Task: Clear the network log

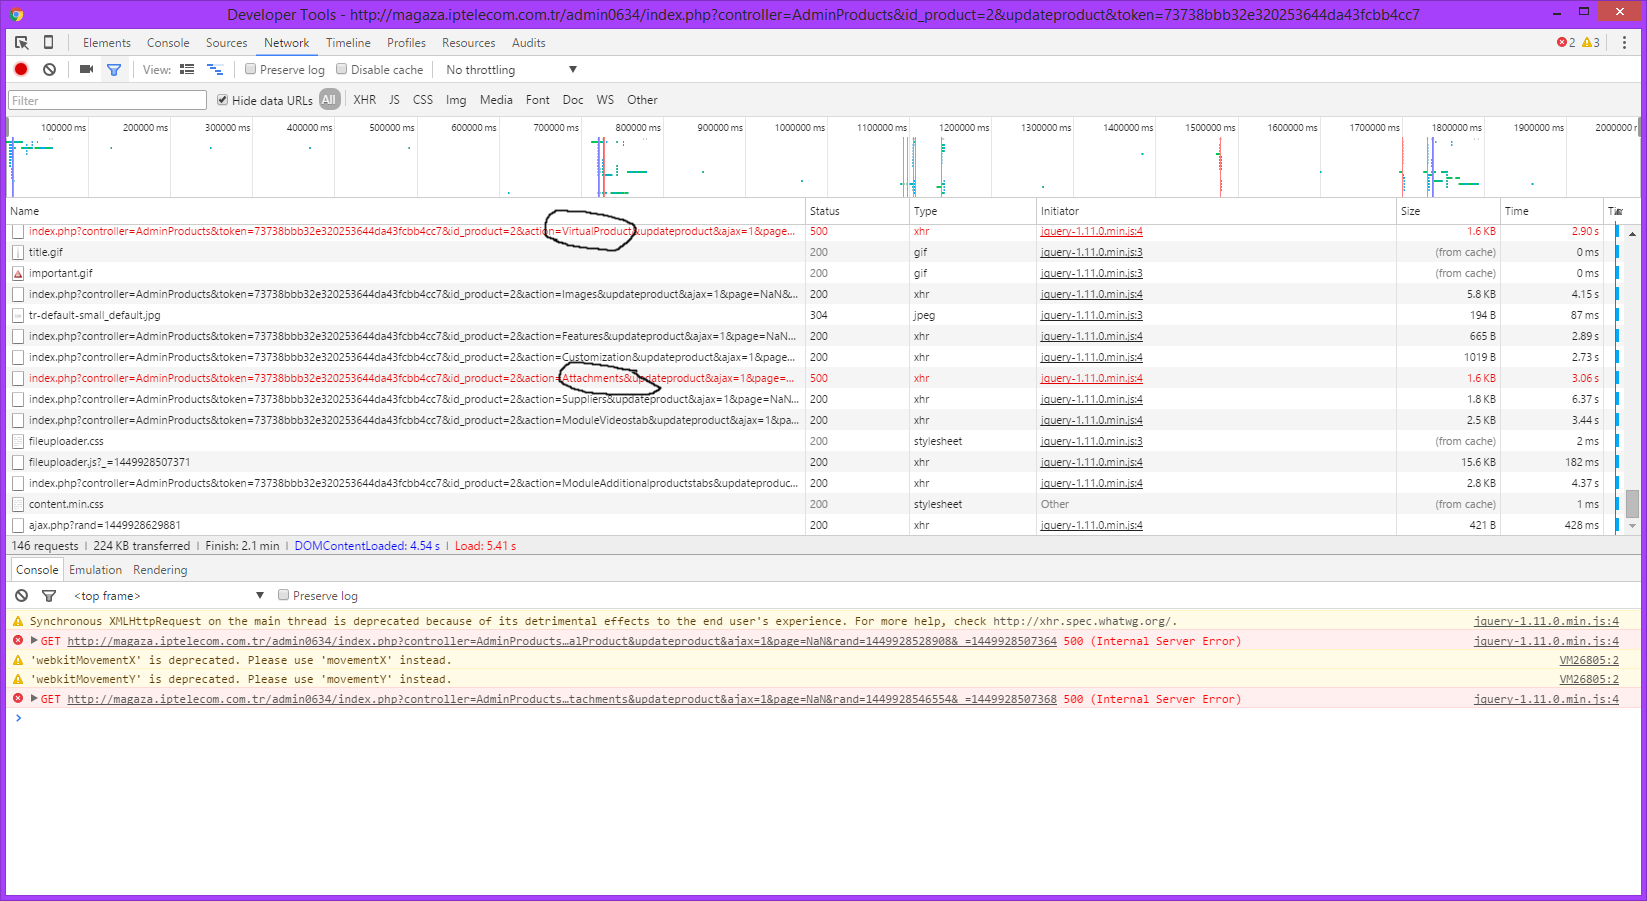Action: [49, 70]
